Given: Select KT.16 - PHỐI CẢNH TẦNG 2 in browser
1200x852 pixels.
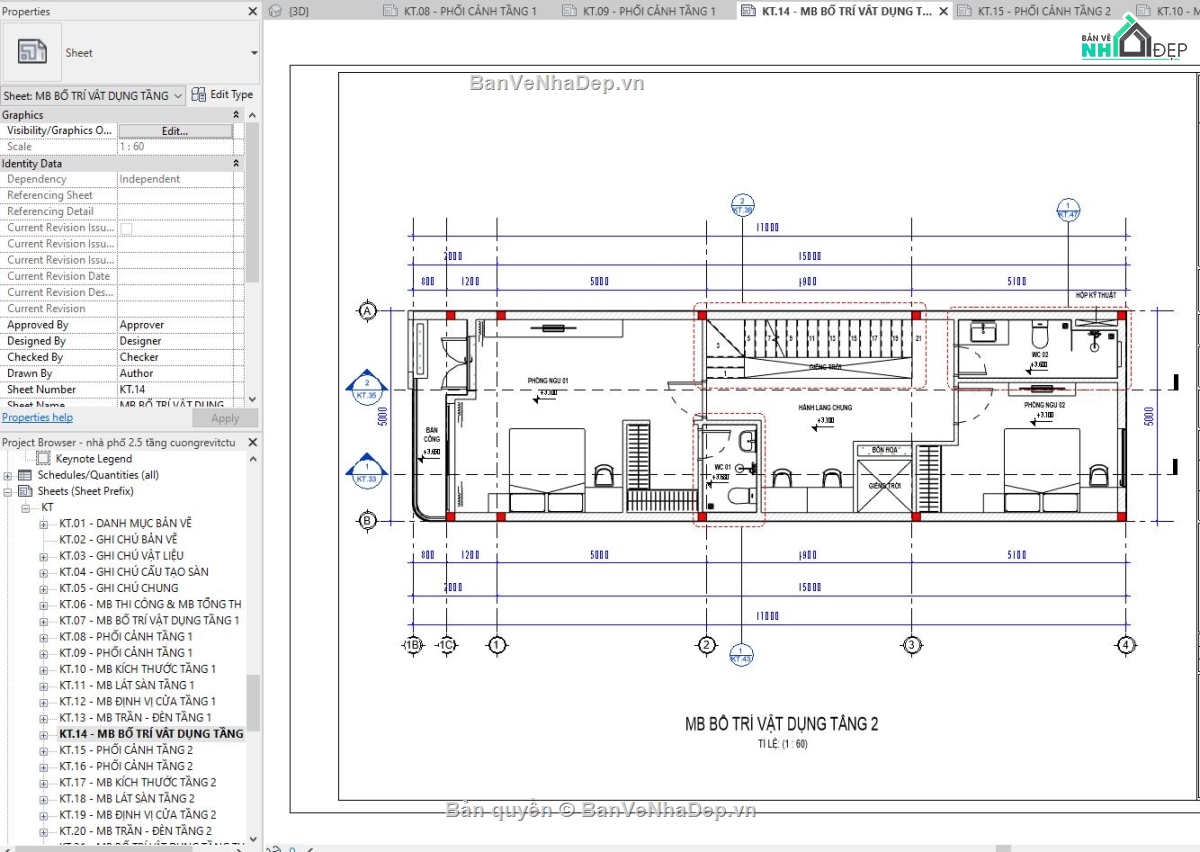Looking at the screenshot, I should [x=126, y=766].
